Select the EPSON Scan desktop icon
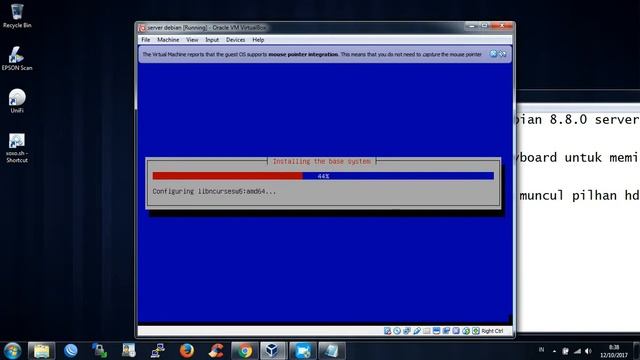640x360 pixels. point(17,59)
